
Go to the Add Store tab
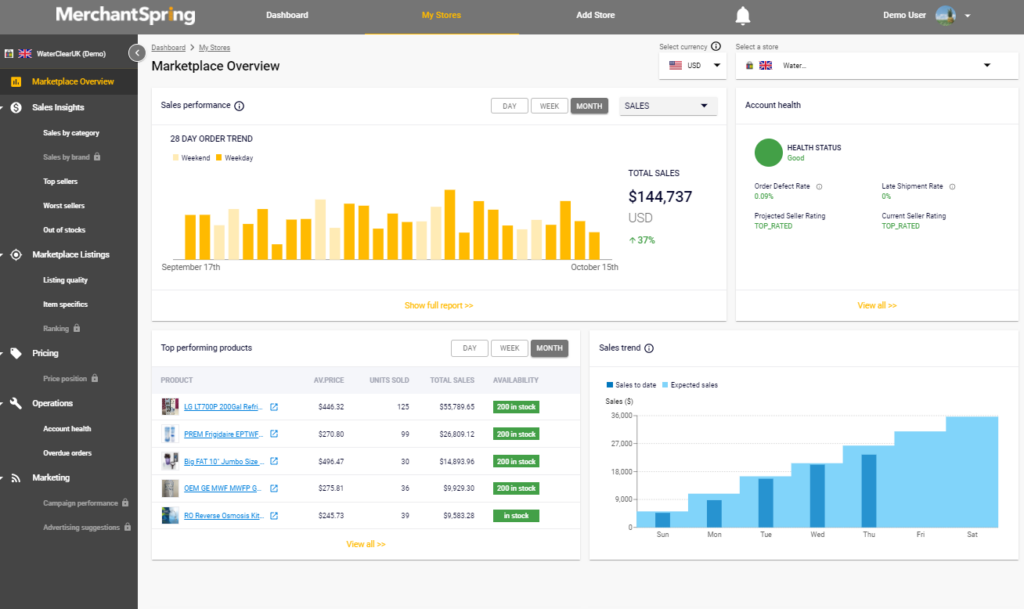[x=595, y=15]
